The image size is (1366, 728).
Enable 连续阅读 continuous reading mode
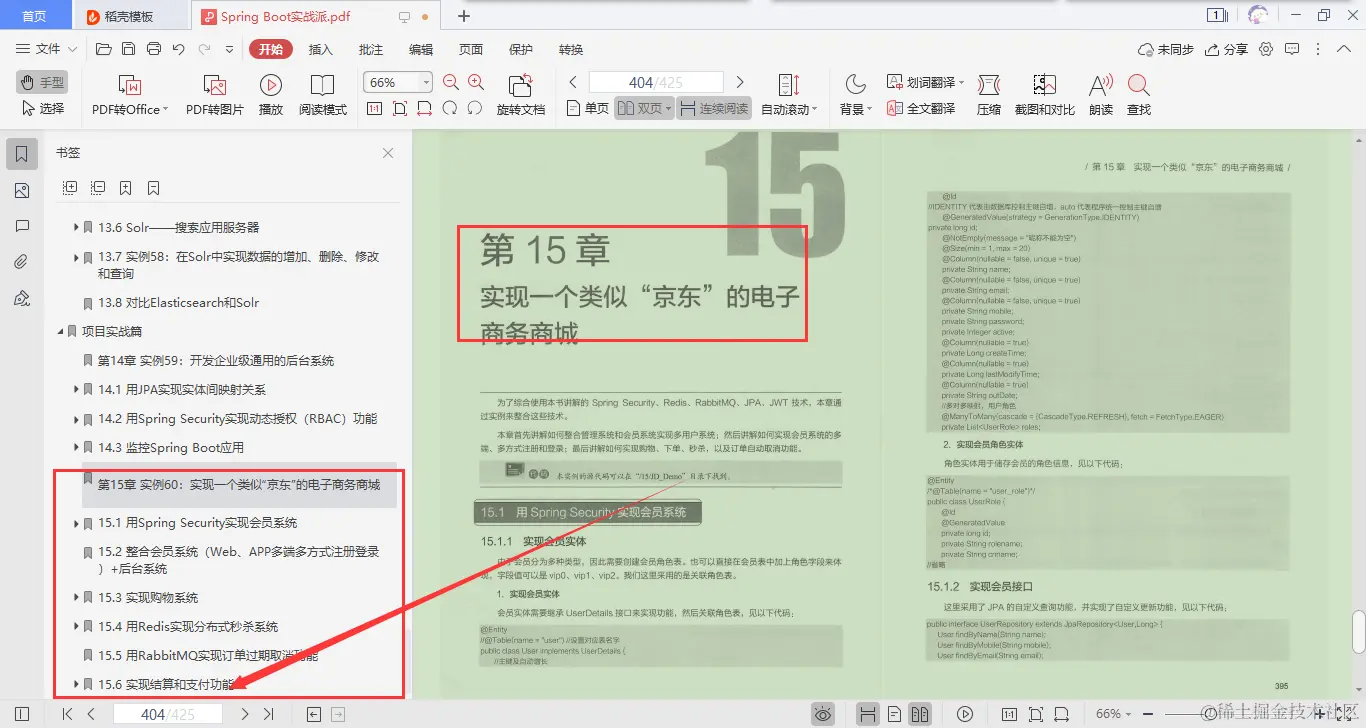(713, 109)
